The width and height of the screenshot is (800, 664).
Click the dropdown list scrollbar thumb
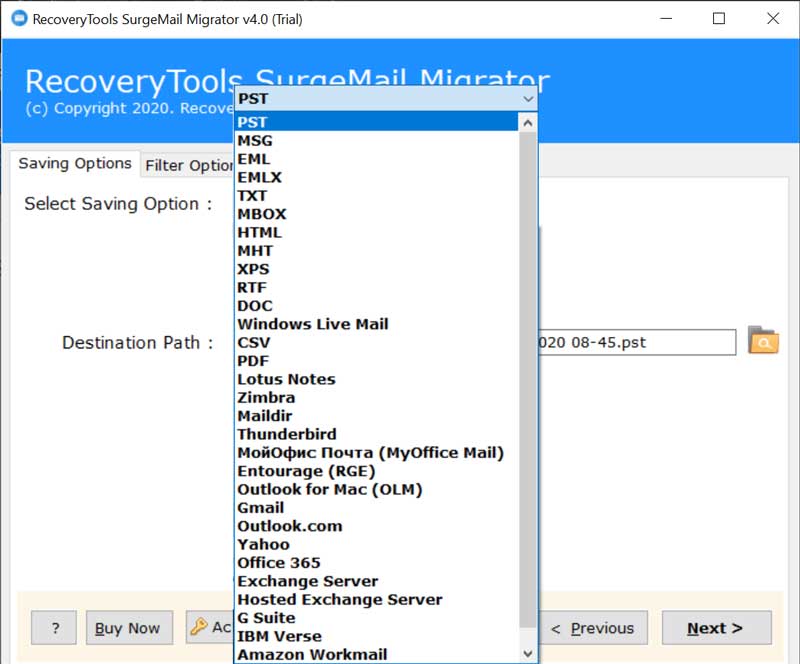[x=528, y=379]
